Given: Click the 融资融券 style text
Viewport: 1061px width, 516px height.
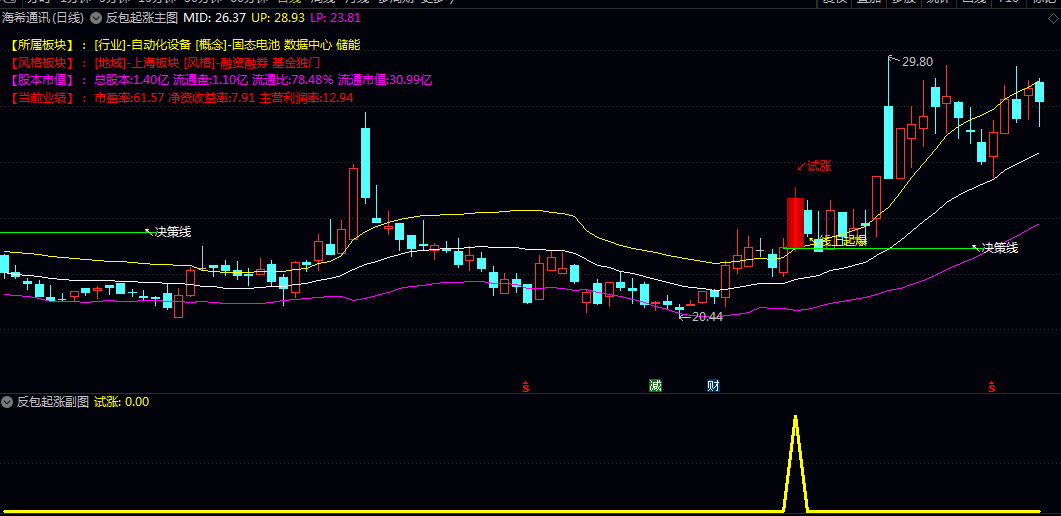Looking at the screenshot, I should click(x=244, y=63).
